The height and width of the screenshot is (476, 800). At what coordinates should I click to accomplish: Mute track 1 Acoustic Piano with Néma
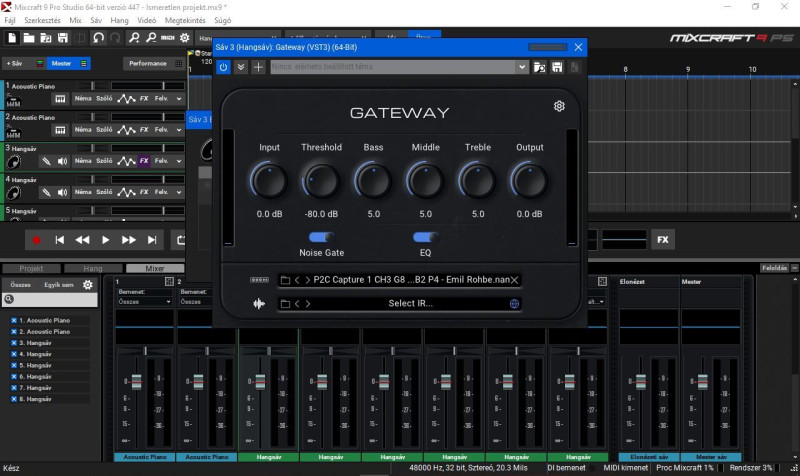(x=83, y=98)
